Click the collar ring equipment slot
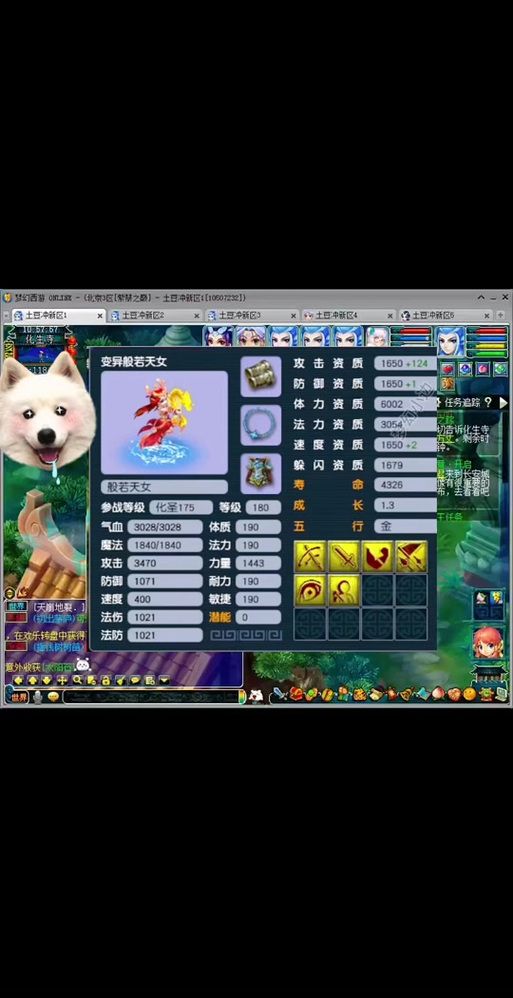Screen dimensions: 513x998 pos(261,425)
